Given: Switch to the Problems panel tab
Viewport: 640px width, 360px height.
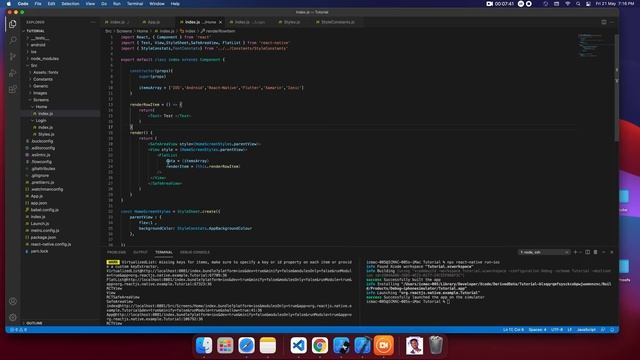Looking at the screenshot, I should coord(116,252).
